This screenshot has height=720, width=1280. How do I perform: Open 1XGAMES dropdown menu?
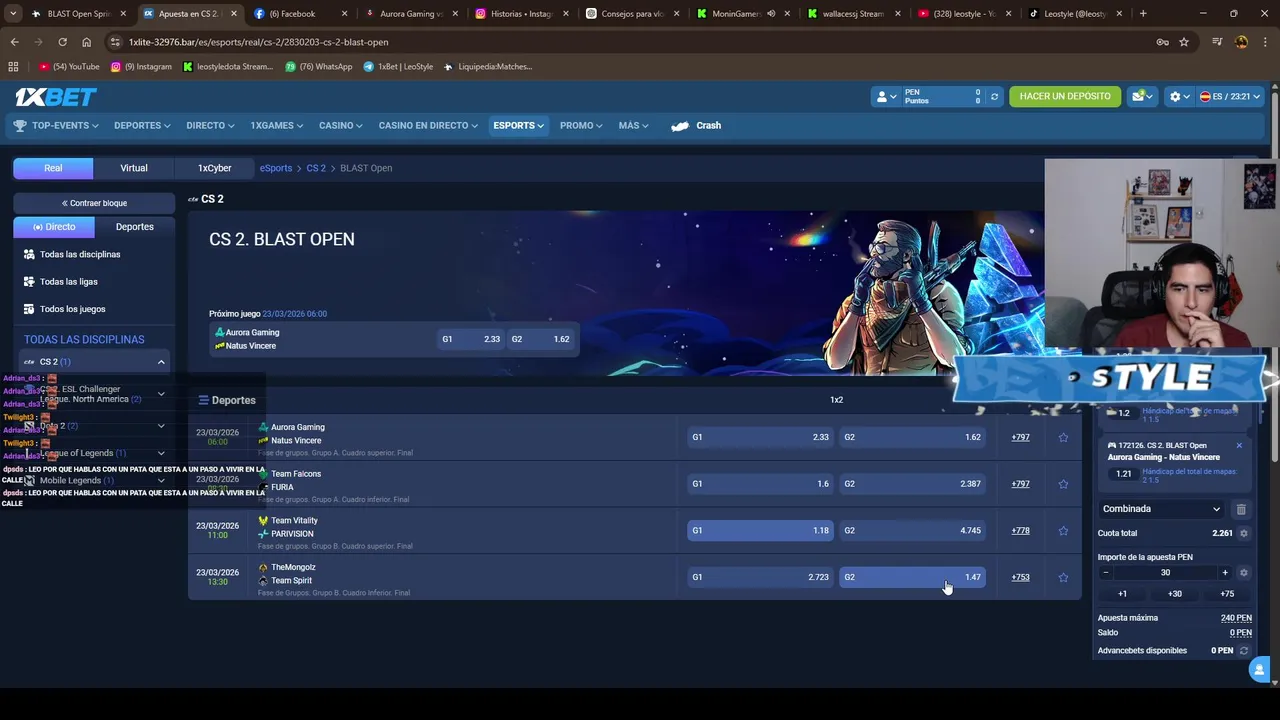[x=278, y=125]
